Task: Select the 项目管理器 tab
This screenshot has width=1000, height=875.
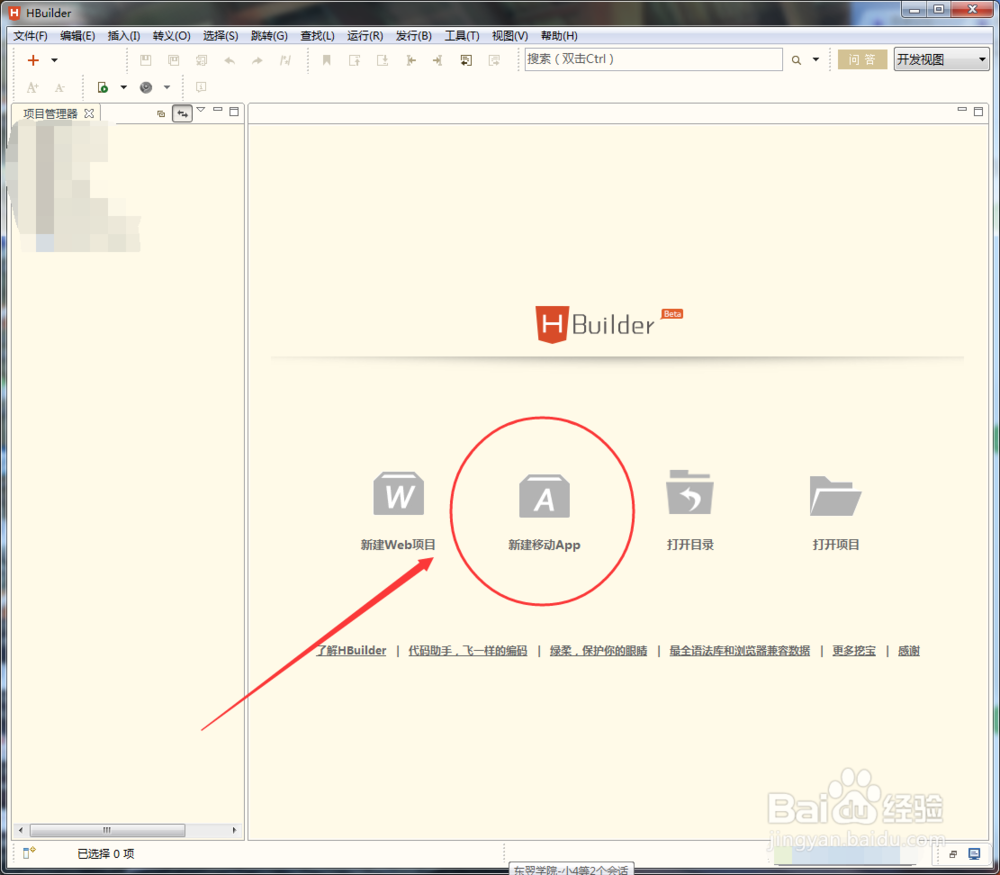Action: coord(50,114)
